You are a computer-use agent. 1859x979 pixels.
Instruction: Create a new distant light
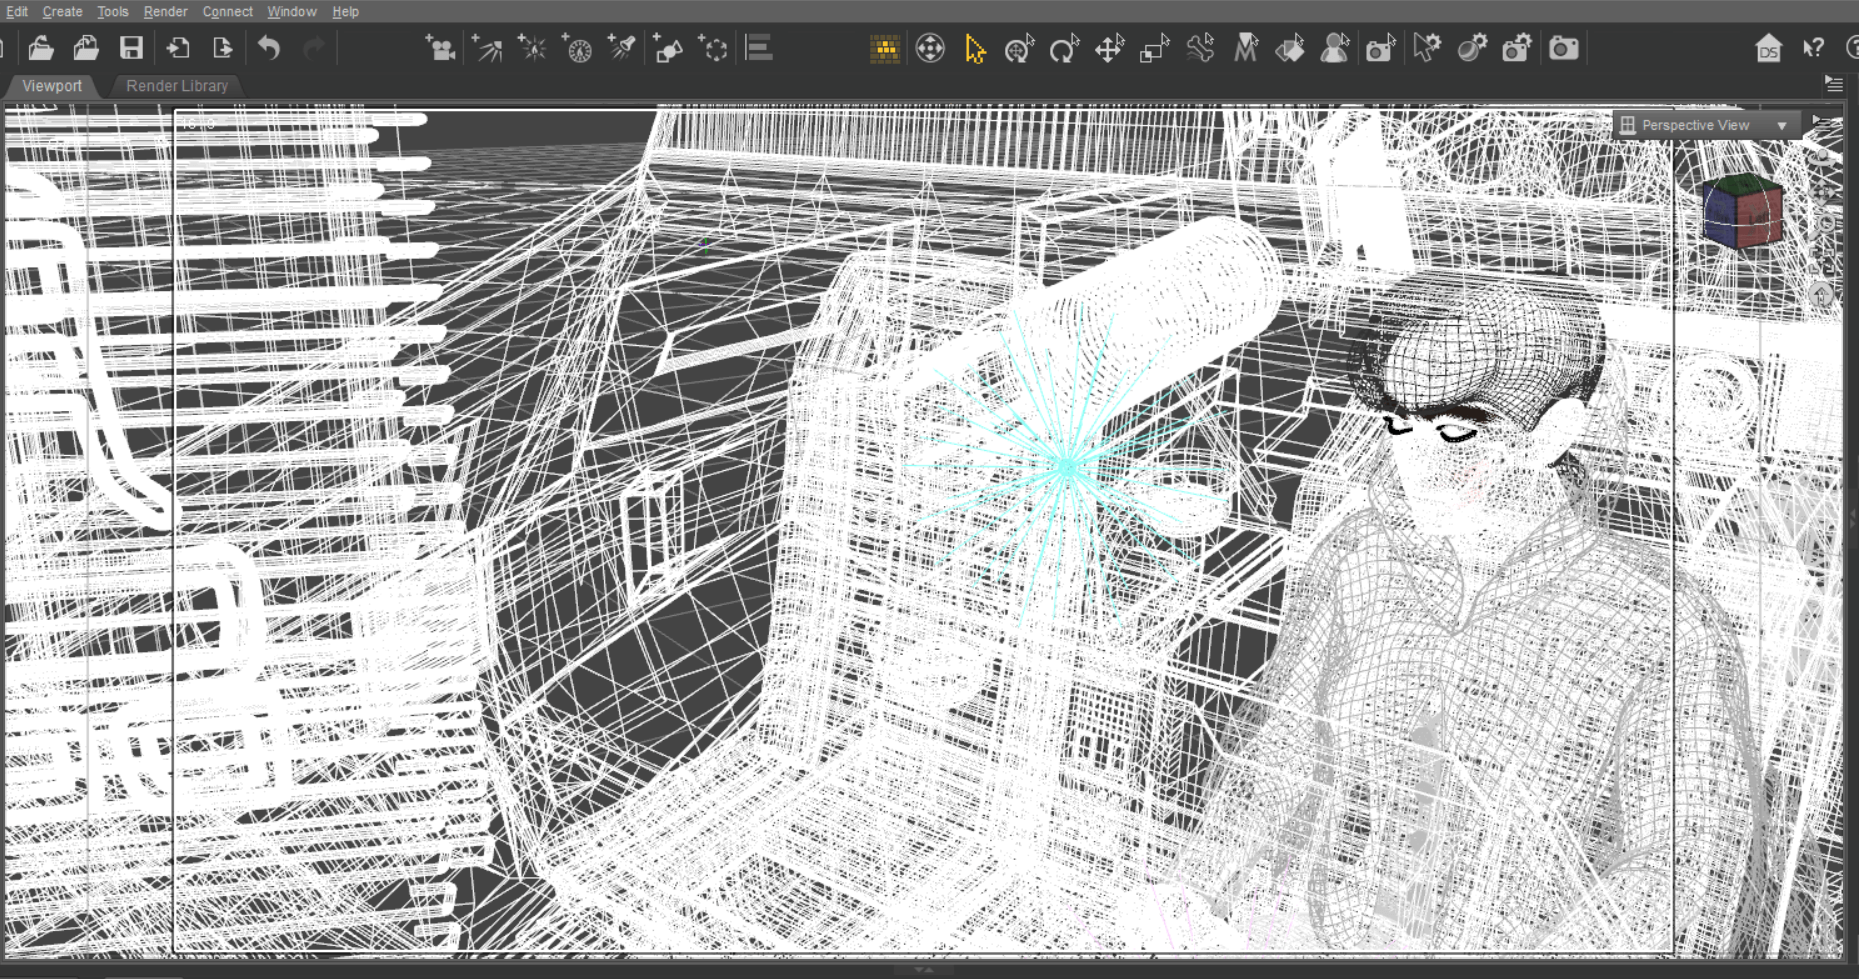(x=486, y=48)
